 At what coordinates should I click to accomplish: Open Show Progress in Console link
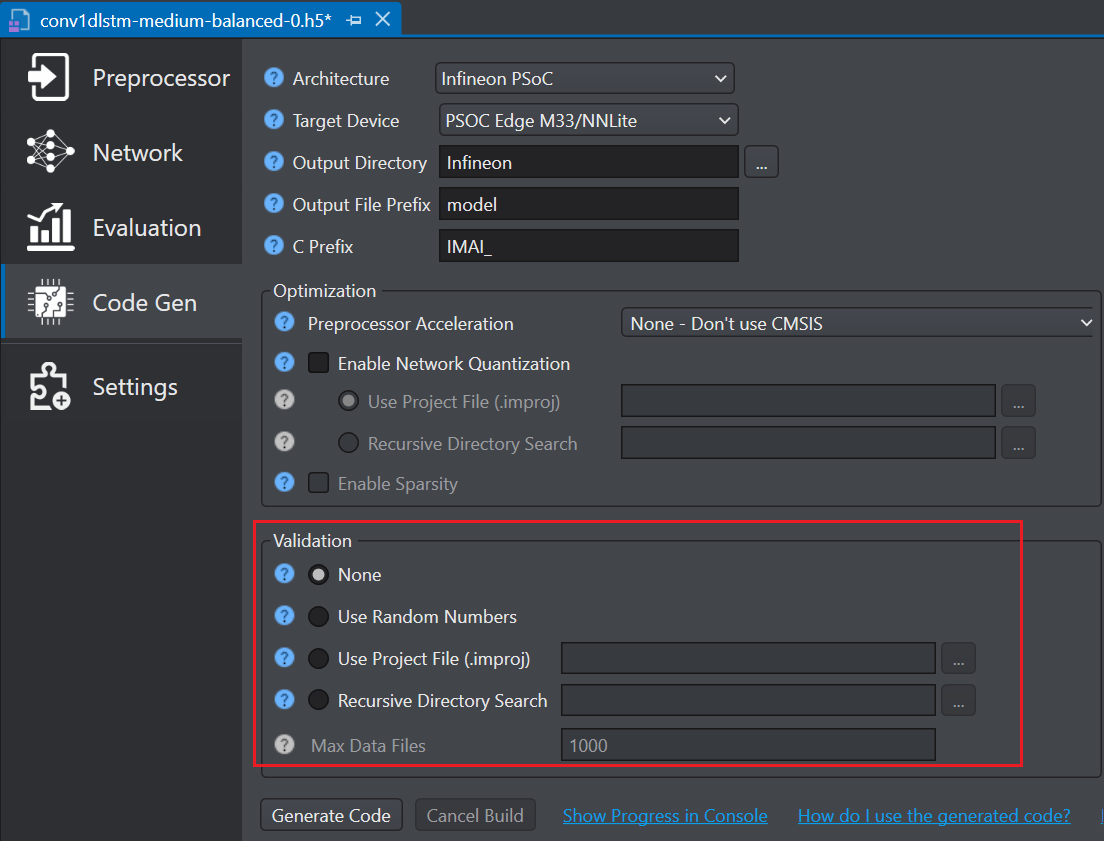point(665,816)
